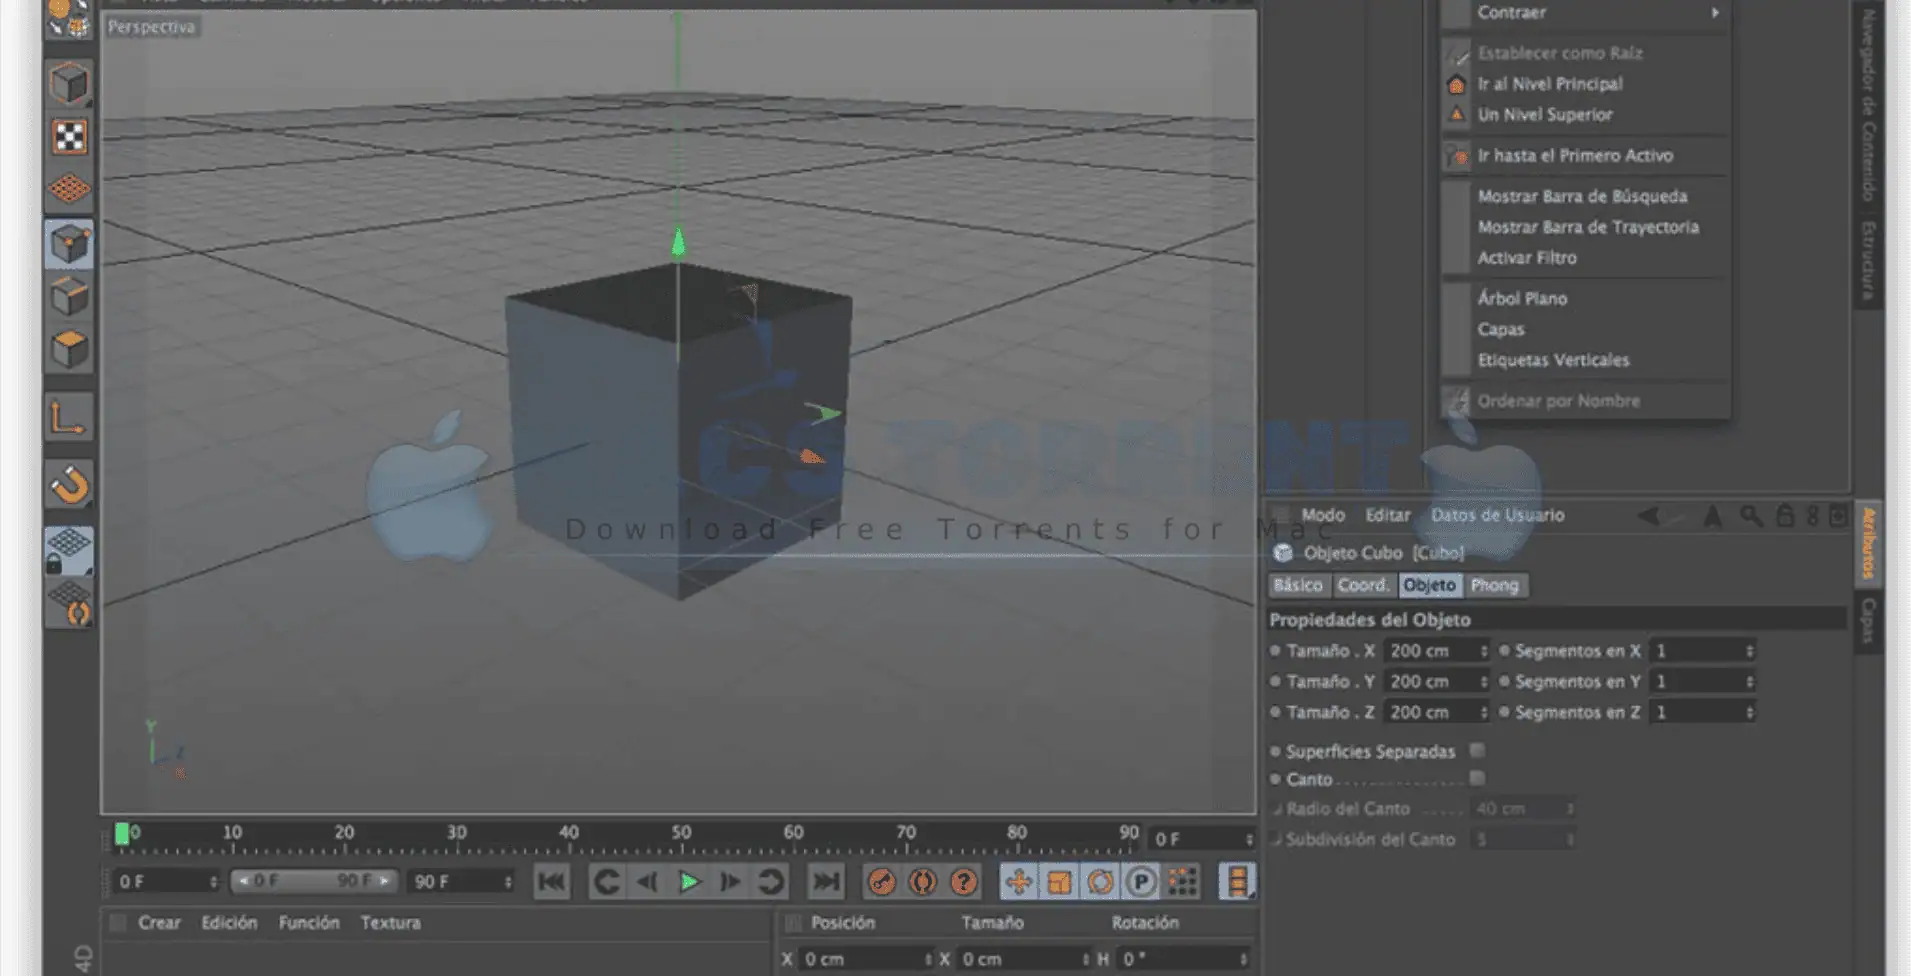Select the Workplane mode orange grid icon
The image size is (1911, 976).
[x=69, y=189]
